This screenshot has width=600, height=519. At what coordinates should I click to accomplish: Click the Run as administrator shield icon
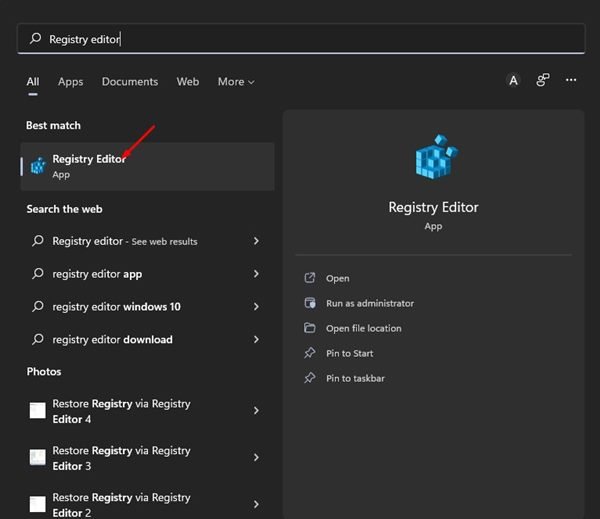click(x=310, y=303)
